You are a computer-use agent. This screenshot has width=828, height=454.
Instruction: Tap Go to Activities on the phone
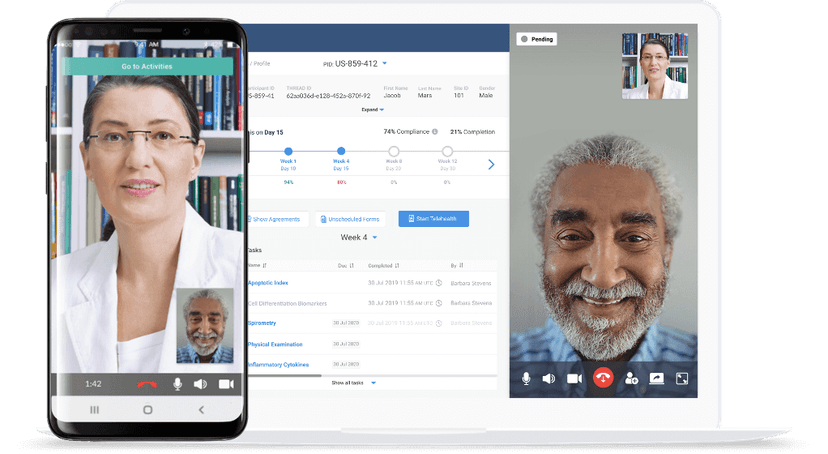point(147,66)
